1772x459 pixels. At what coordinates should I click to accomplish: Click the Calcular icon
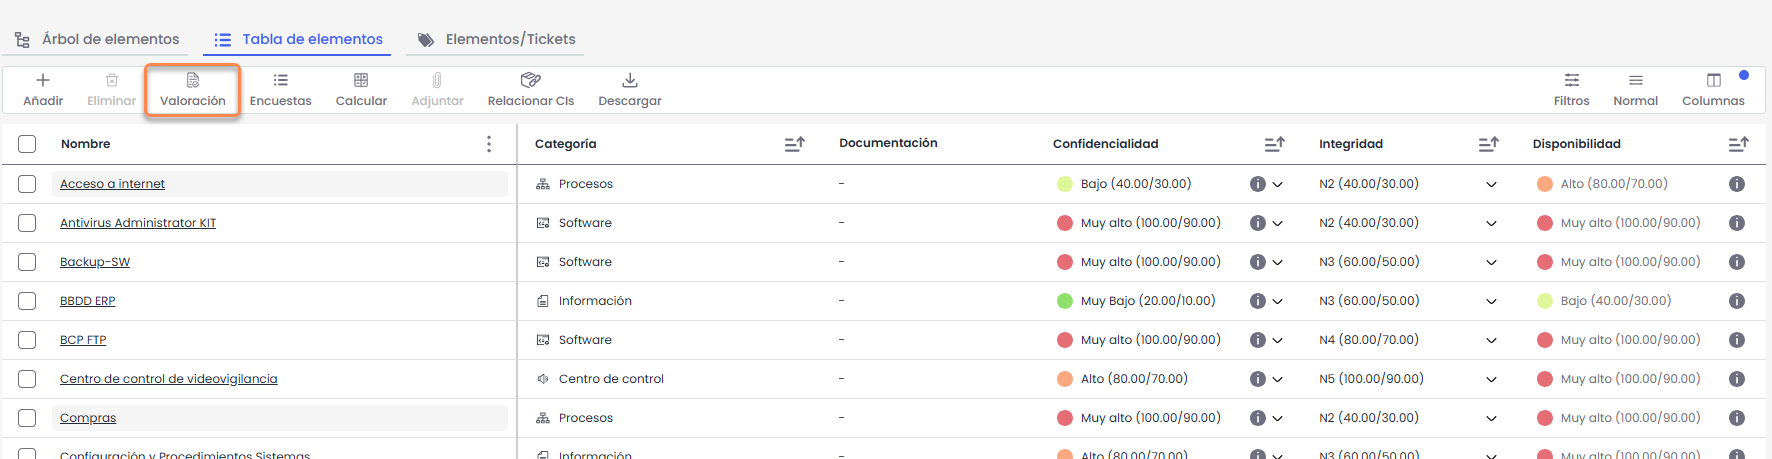(x=361, y=81)
